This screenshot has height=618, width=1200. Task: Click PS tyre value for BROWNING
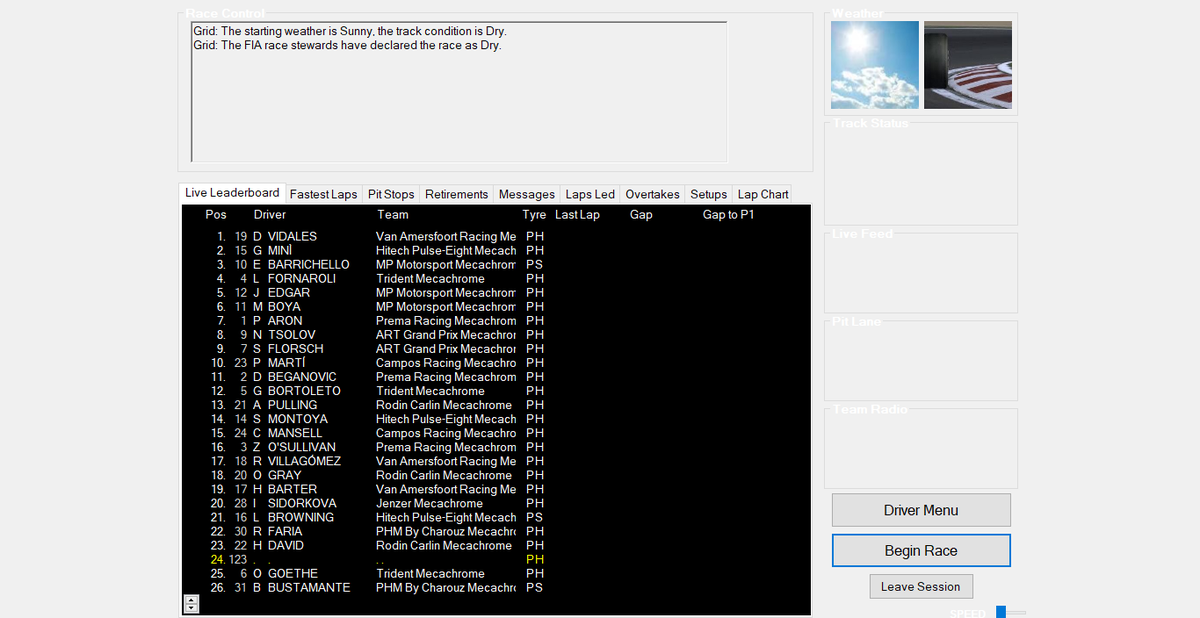click(534, 516)
